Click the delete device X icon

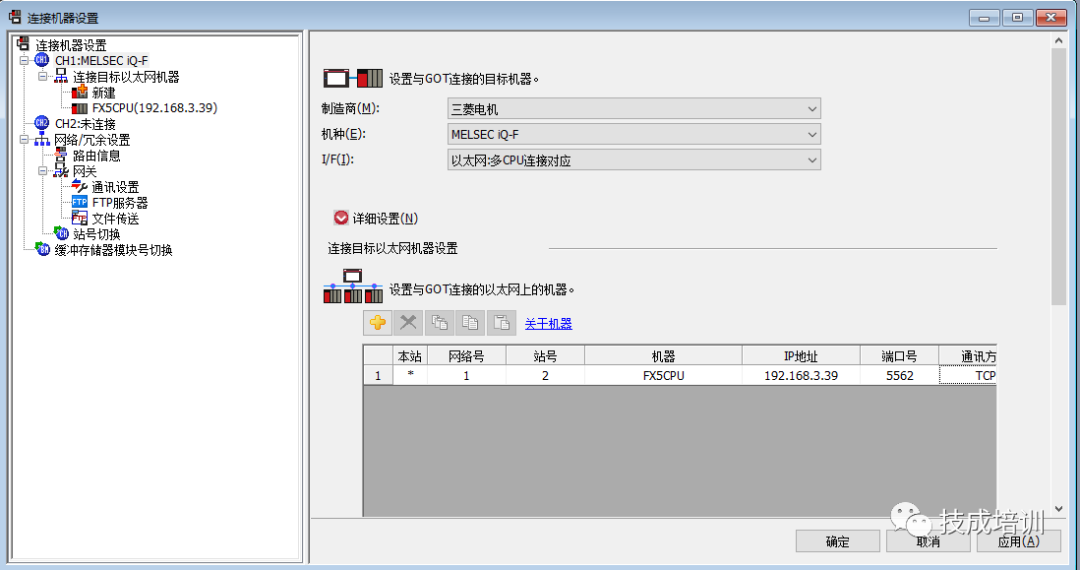tap(408, 323)
